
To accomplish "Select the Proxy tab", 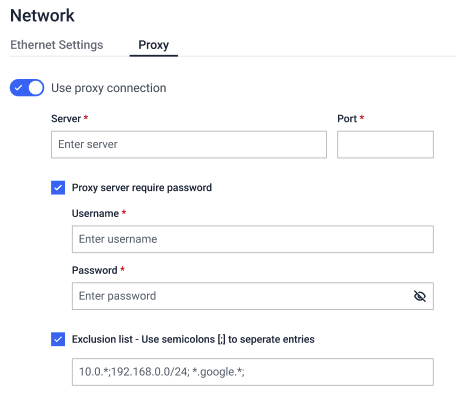I will (154, 45).
